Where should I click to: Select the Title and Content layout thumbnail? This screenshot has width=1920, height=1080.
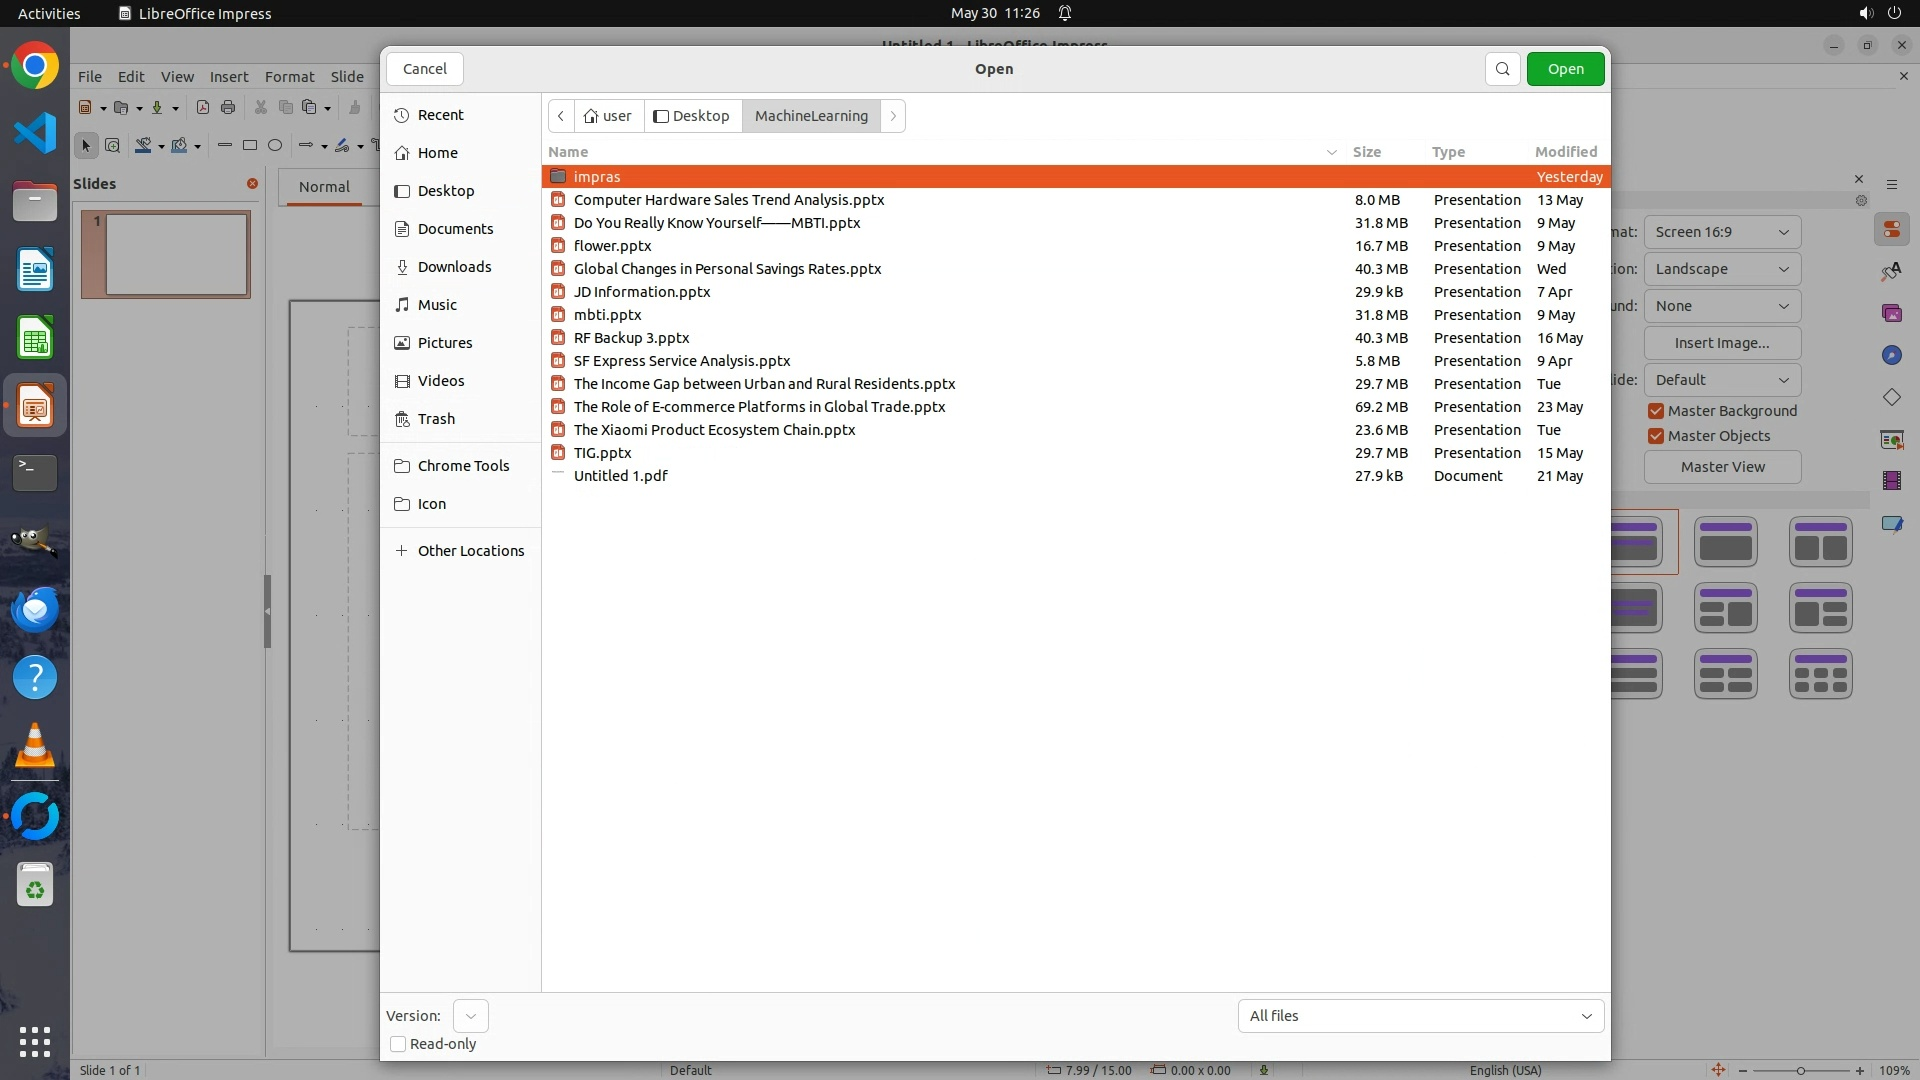pos(1725,542)
